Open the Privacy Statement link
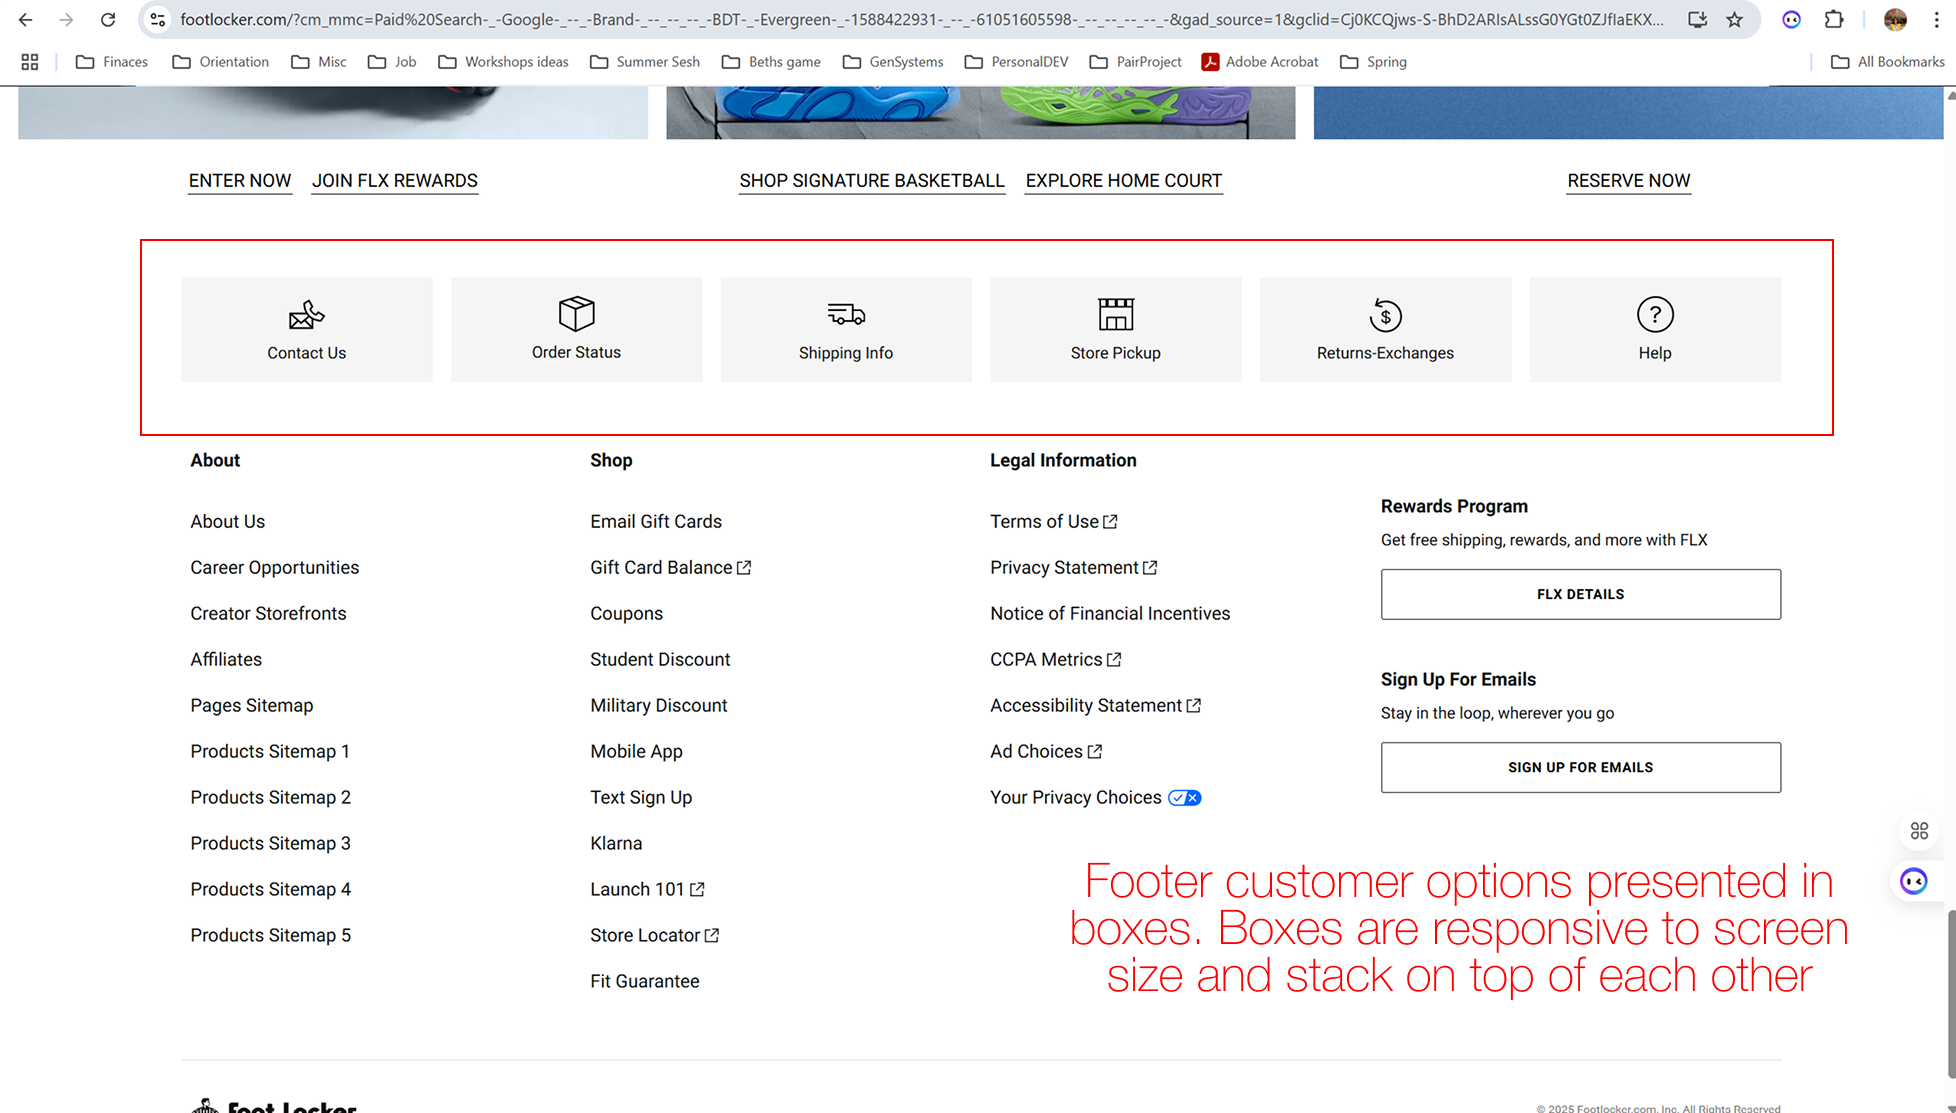The height and width of the screenshot is (1113, 1956). tap(1074, 567)
